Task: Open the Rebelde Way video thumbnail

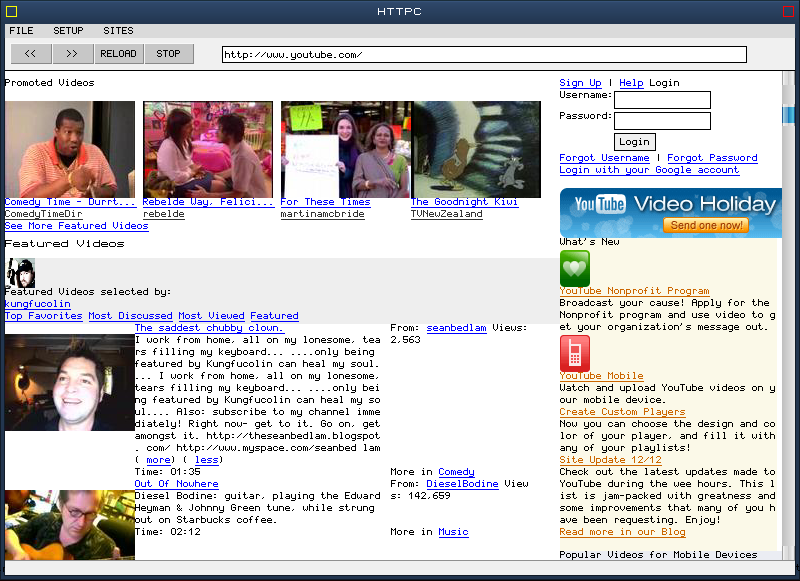Action: tap(208, 149)
